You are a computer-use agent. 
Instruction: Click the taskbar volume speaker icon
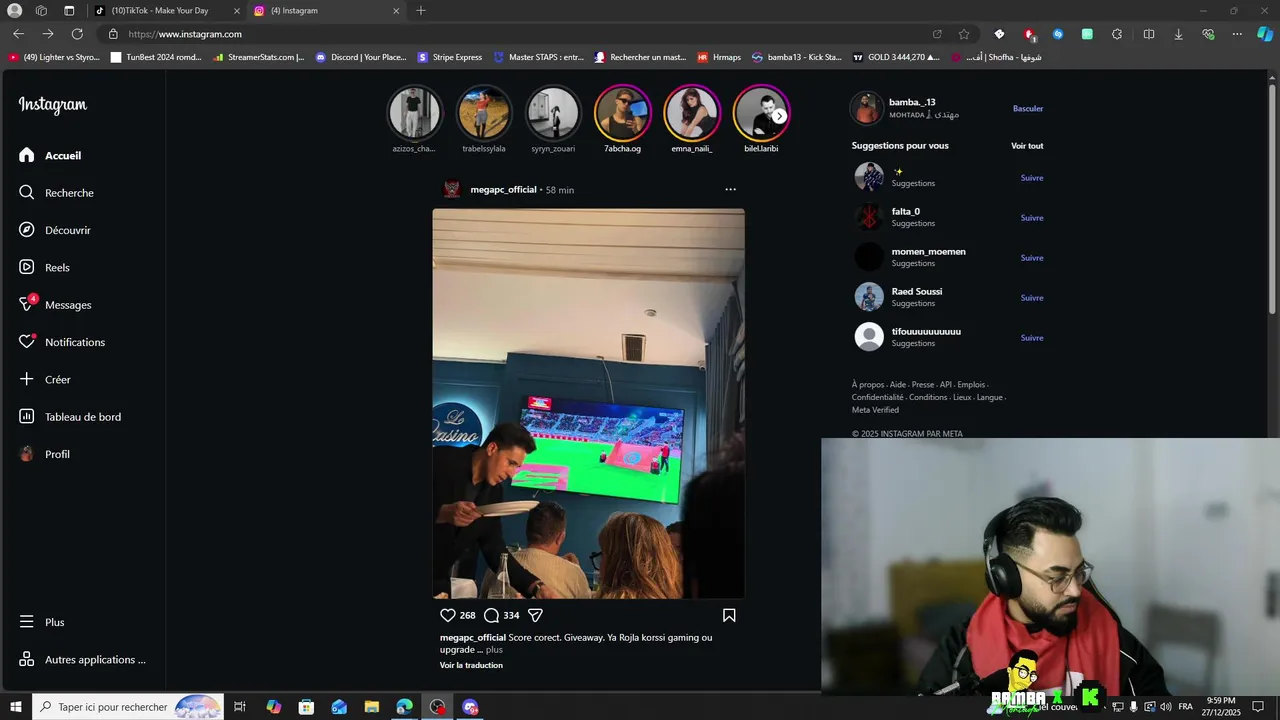pyautogui.click(x=1165, y=707)
